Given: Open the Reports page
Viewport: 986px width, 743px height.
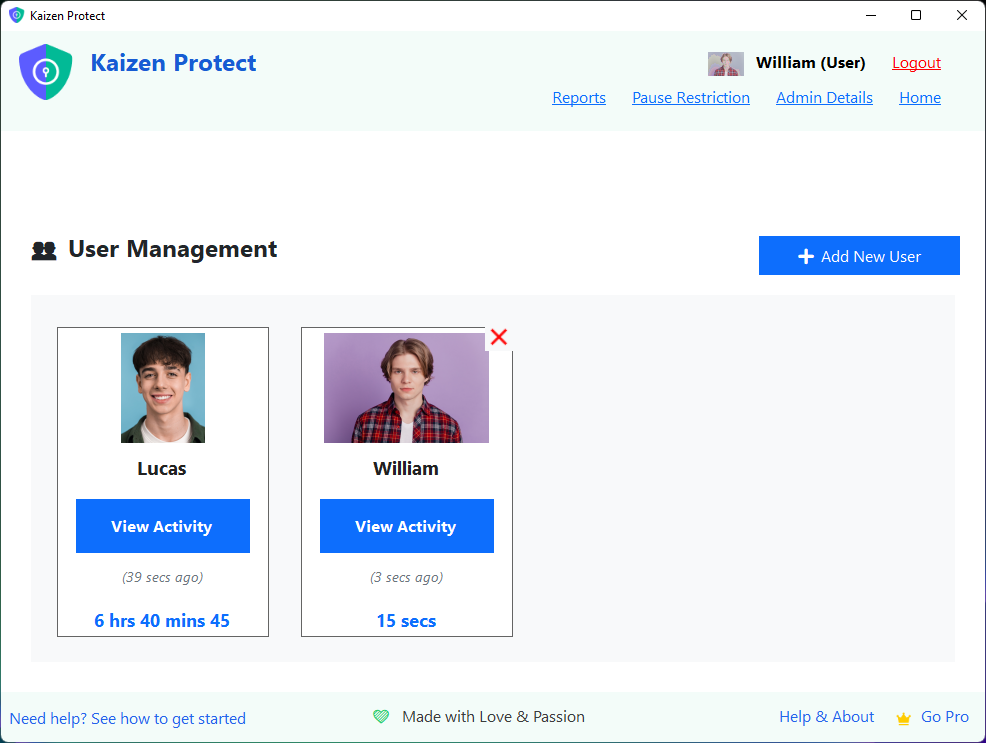Looking at the screenshot, I should (579, 97).
